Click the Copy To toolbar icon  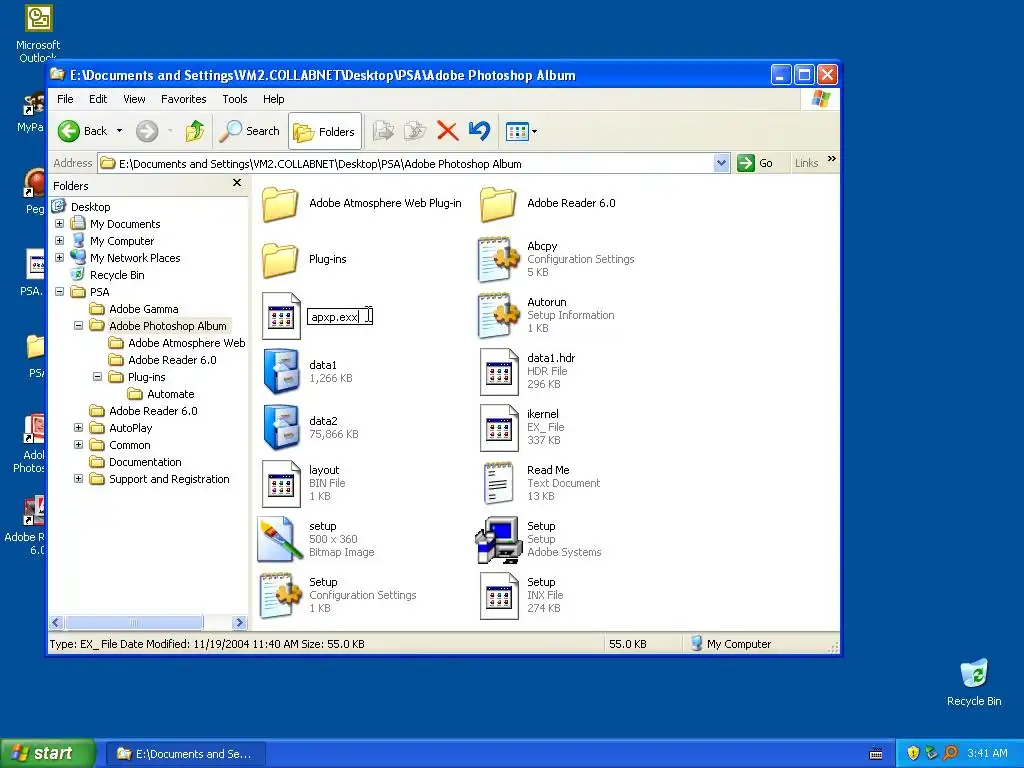click(x=415, y=131)
